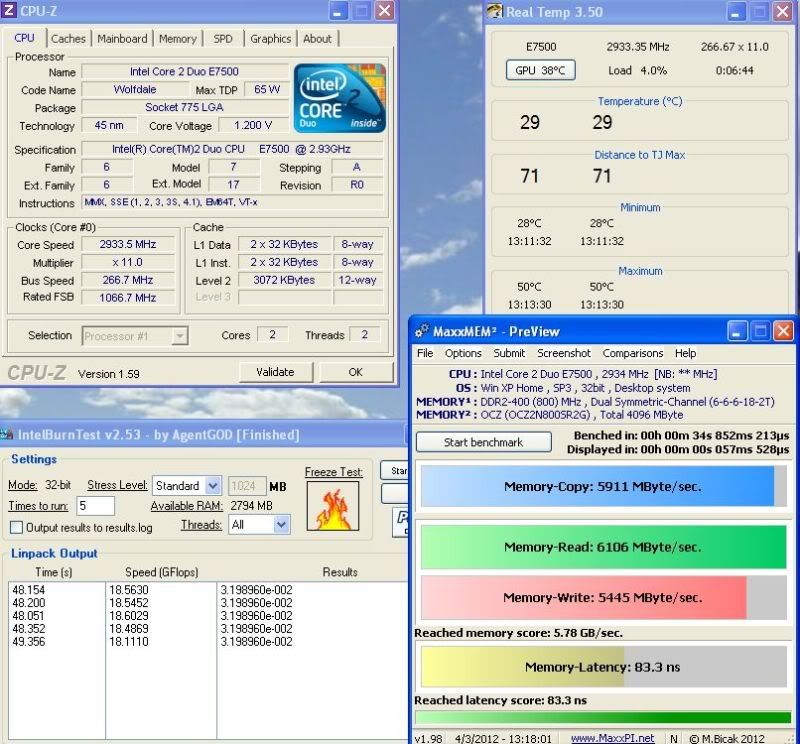Click the MaxxMEM gear title icon

click(x=421, y=331)
